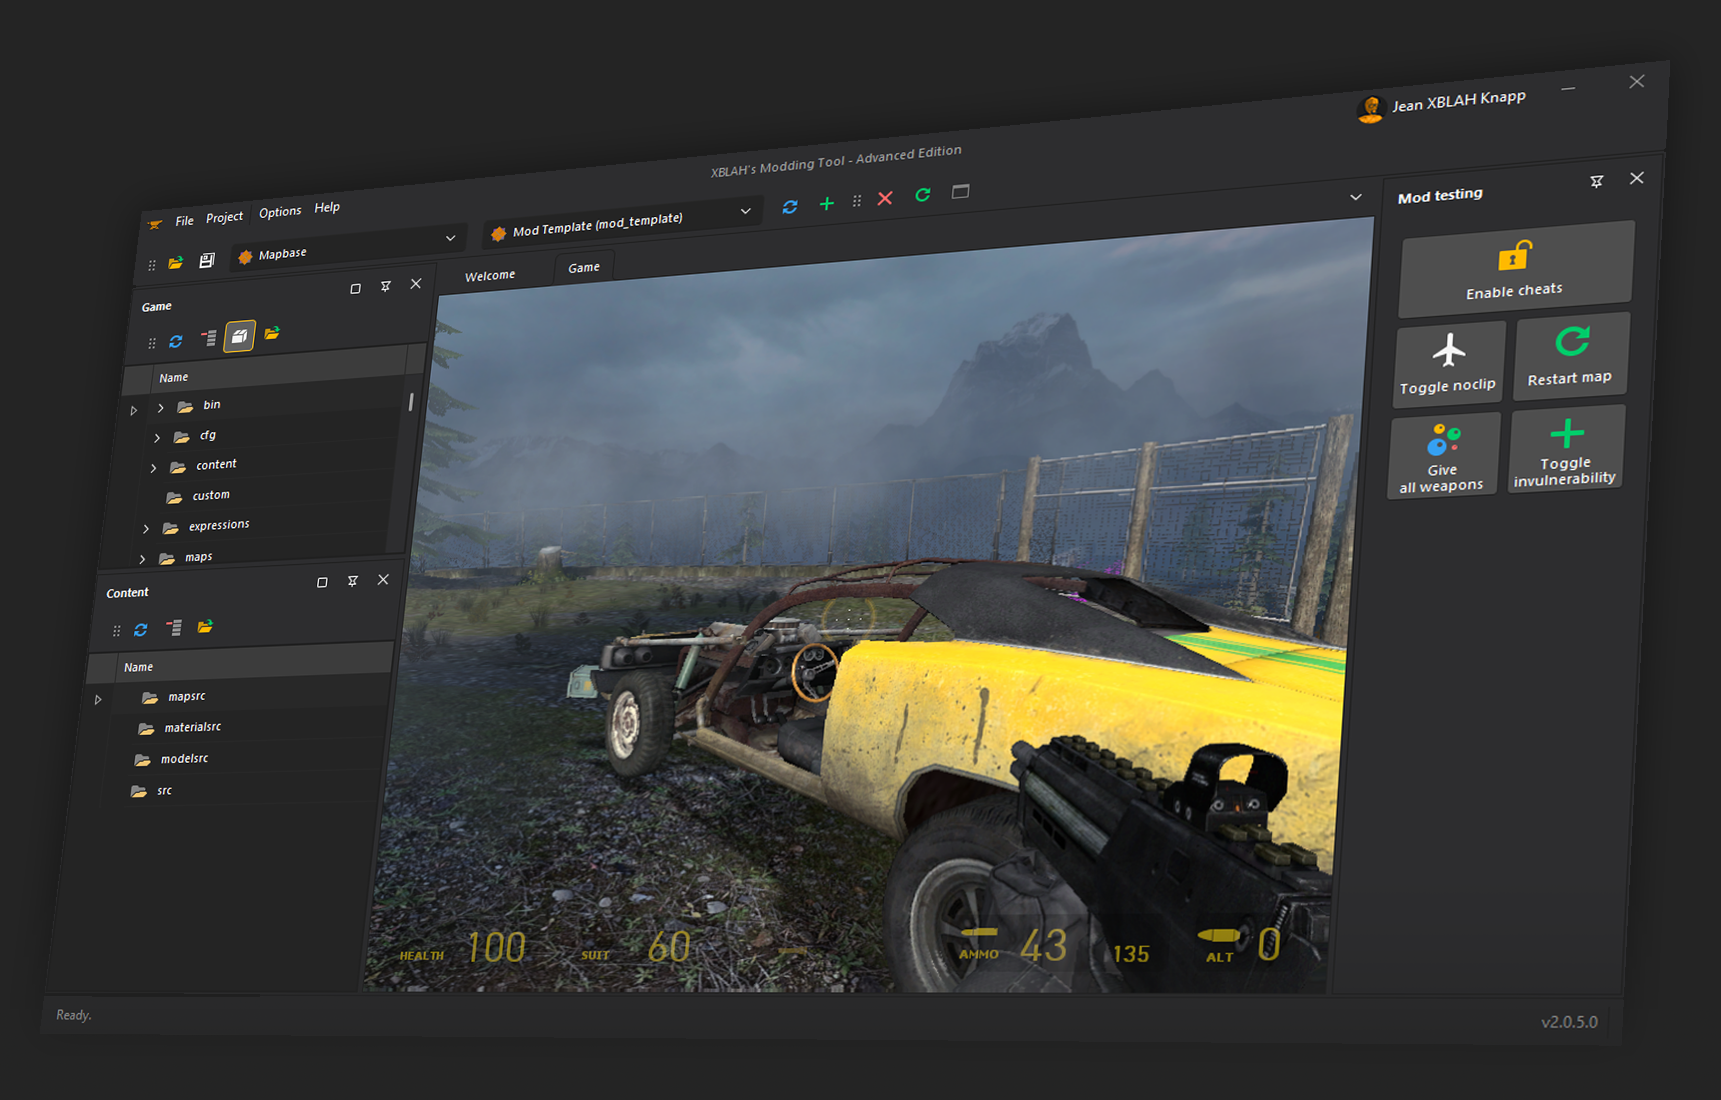Open the Project menu
The height and width of the screenshot is (1100, 1721).
tap(224, 217)
